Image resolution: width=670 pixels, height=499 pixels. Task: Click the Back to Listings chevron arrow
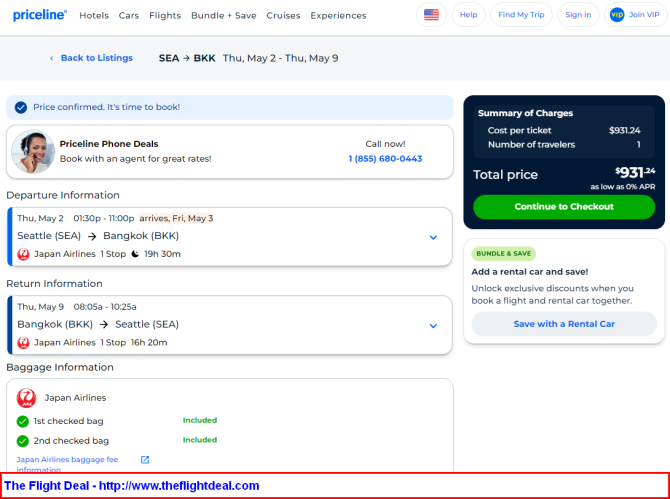[x=52, y=58]
